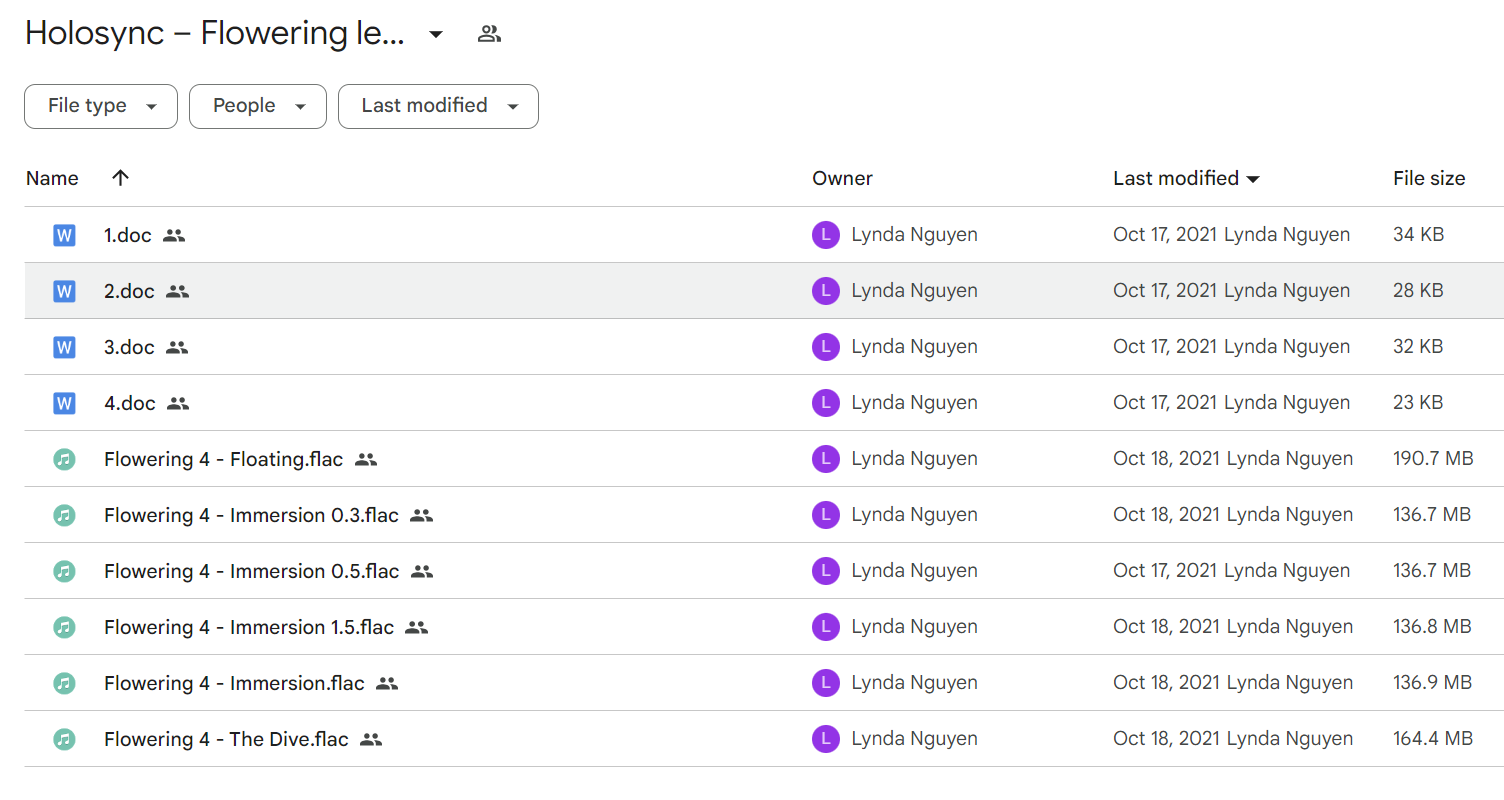
Task: Click the Word icon next to 2.doc
Action: pyautogui.click(x=64, y=292)
